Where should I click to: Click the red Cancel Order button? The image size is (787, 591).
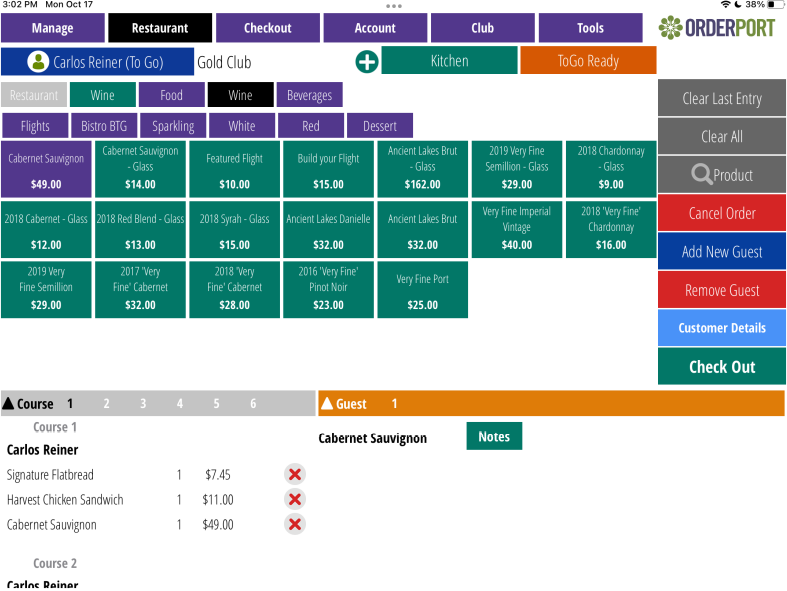coord(722,213)
